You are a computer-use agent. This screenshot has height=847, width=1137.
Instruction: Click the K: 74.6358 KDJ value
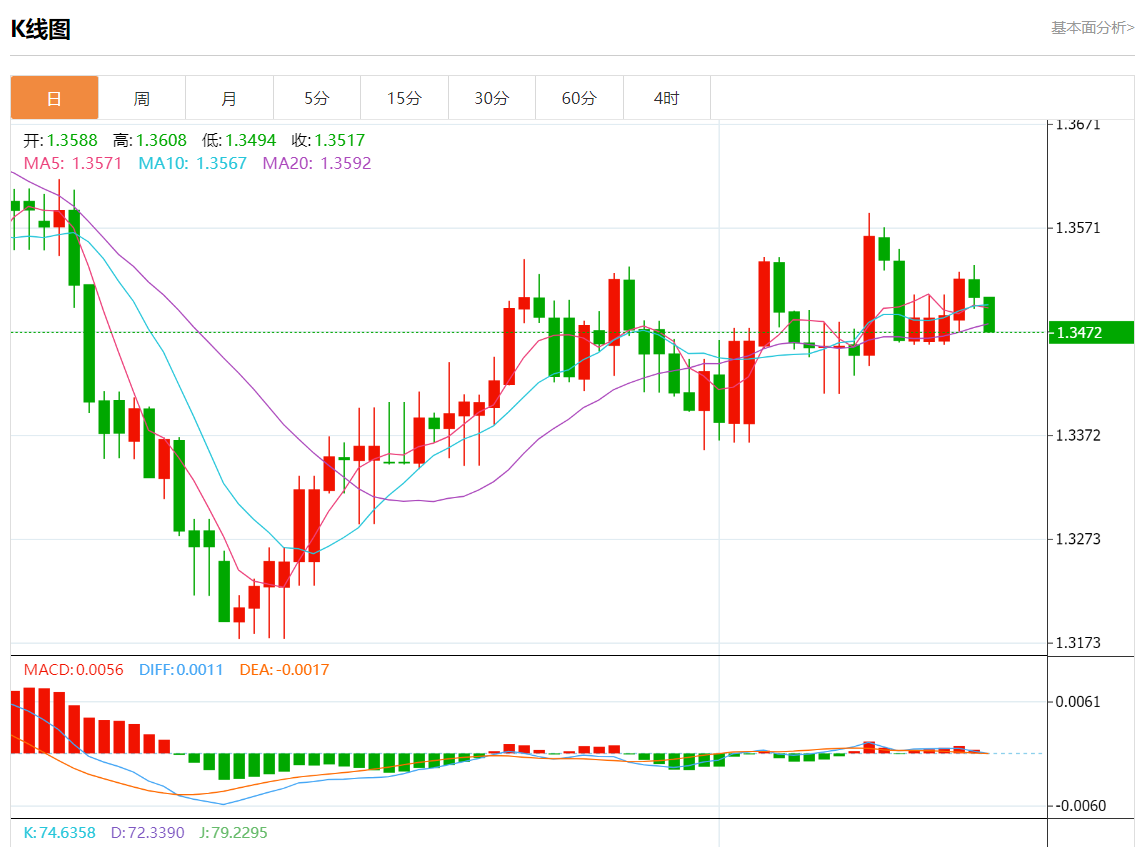click(x=59, y=832)
